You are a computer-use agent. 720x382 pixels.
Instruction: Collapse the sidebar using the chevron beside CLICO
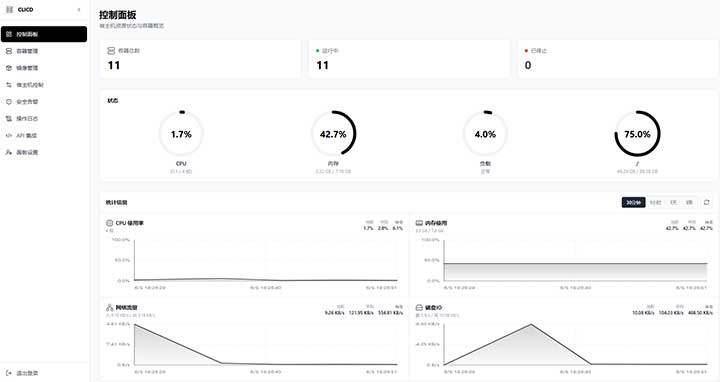[x=79, y=10]
